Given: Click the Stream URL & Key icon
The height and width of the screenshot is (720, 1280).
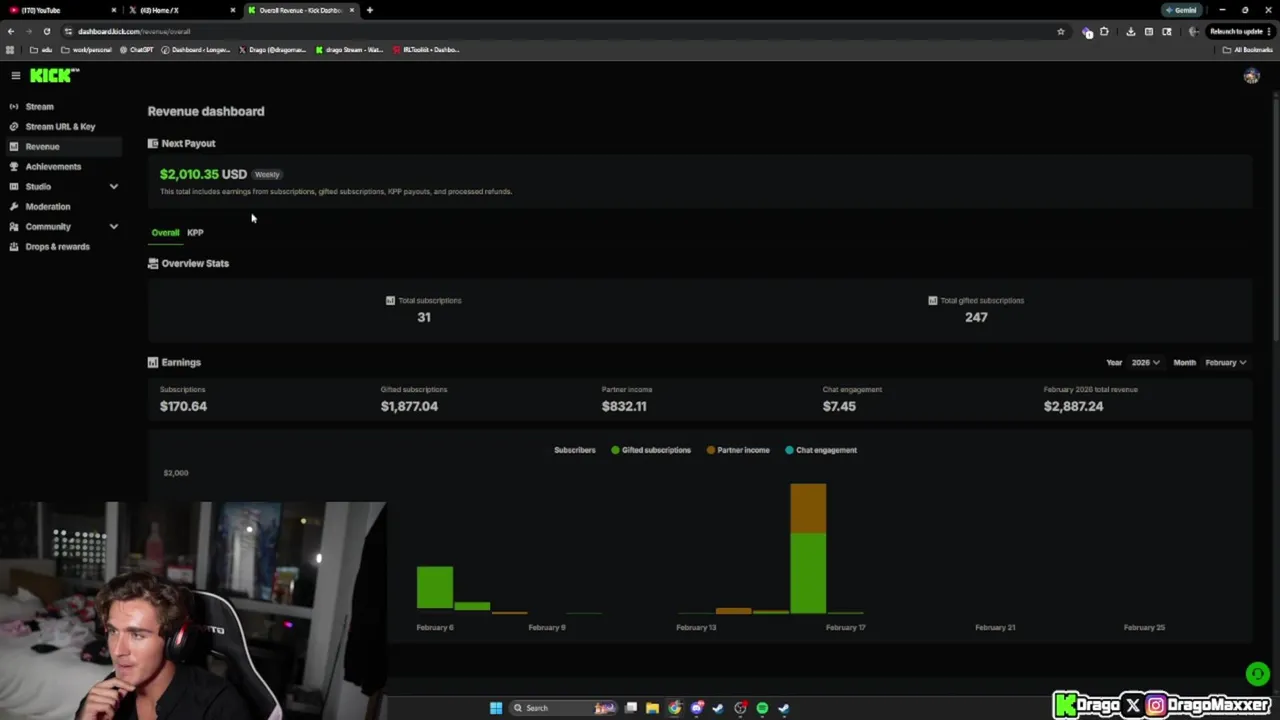Looking at the screenshot, I should point(14,126).
